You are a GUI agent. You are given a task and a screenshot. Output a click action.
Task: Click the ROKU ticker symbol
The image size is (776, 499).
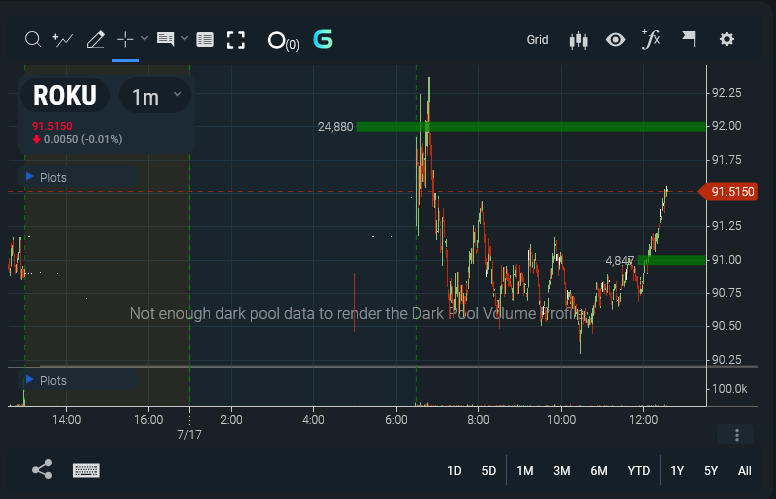click(x=65, y=95)
